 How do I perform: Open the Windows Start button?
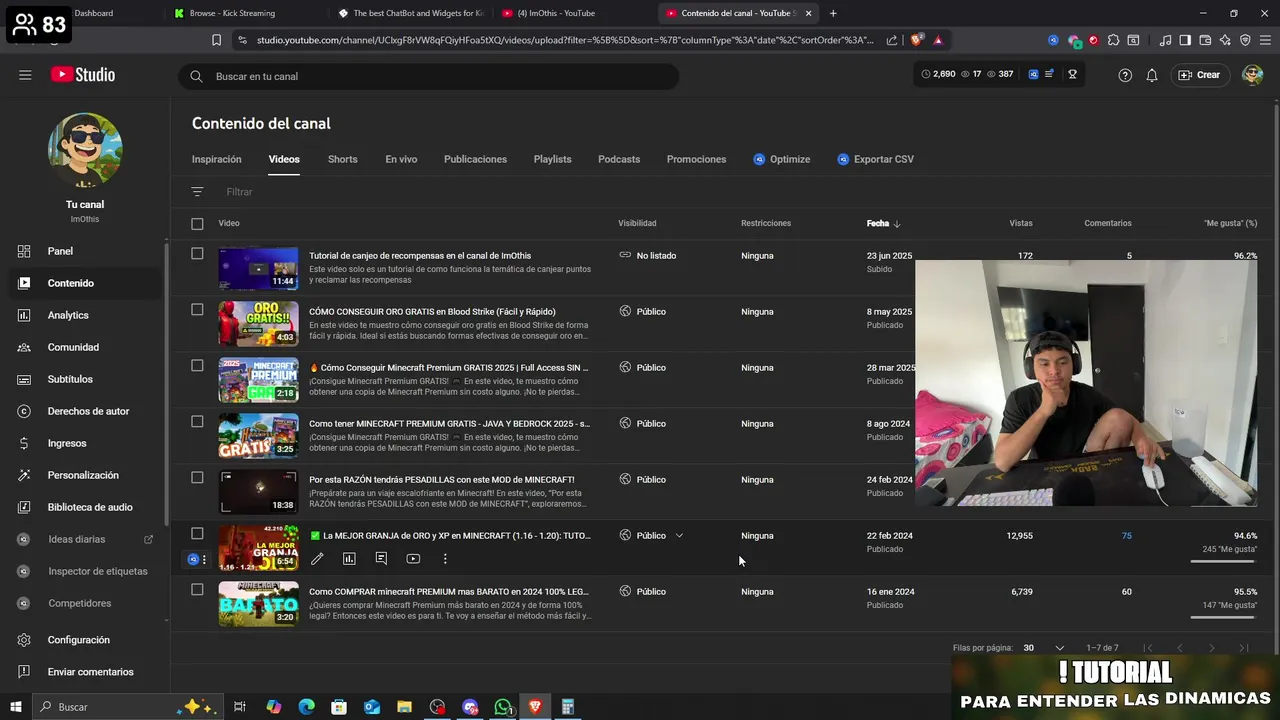click(16, 707)
